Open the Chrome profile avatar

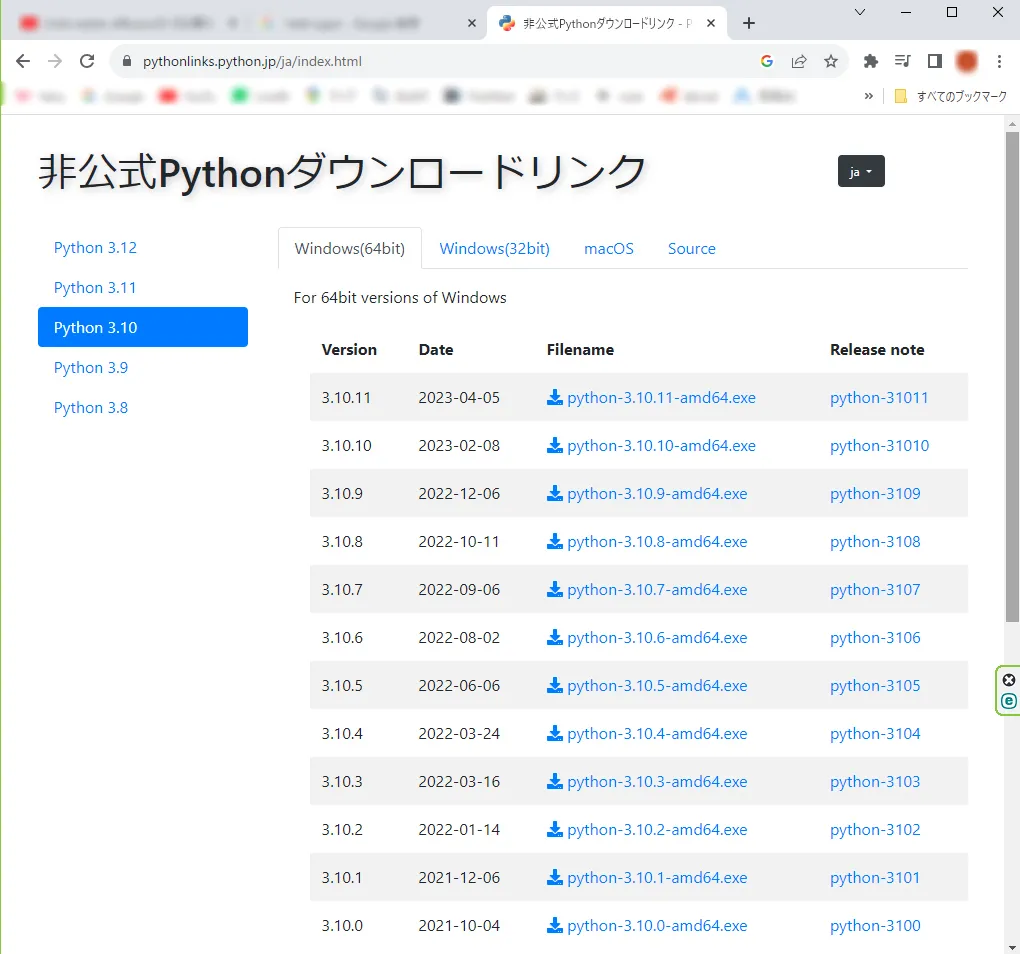[x=967, y=61]
